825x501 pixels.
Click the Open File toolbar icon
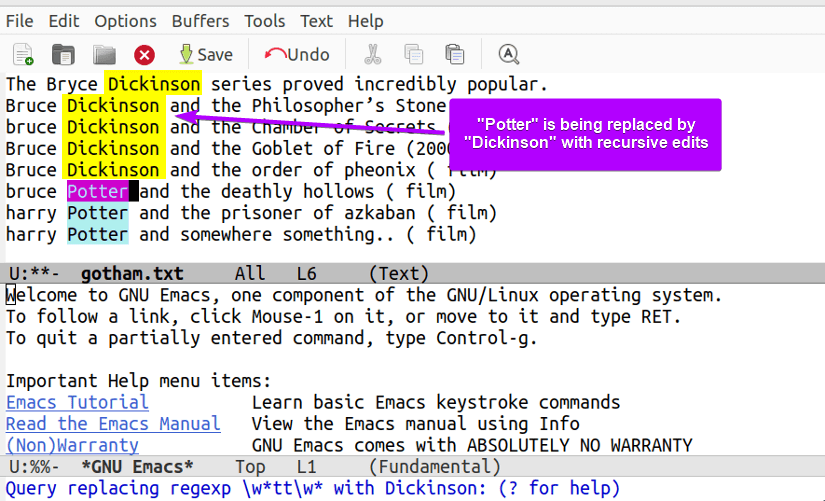63,54
